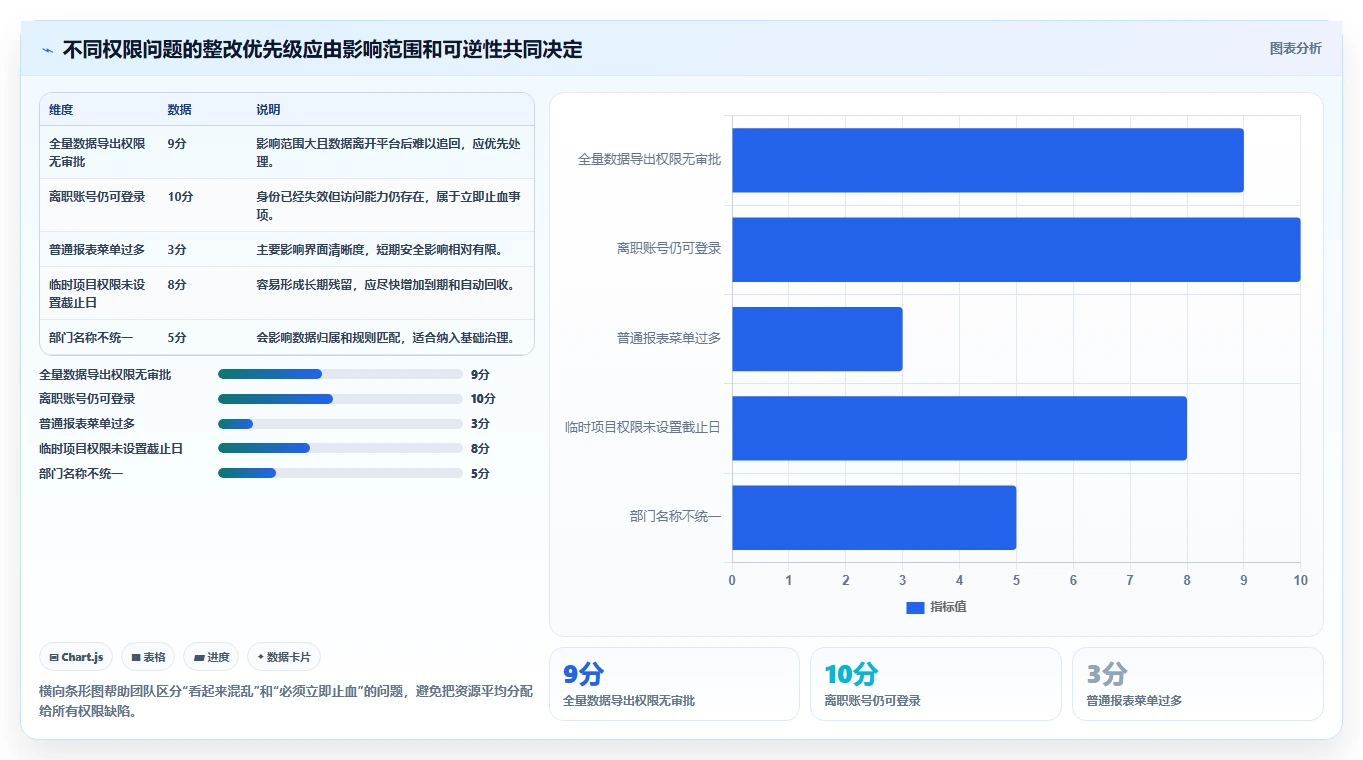Select the 数据卡片 tag chip
1363x760 pixels.
coord(284,657)
